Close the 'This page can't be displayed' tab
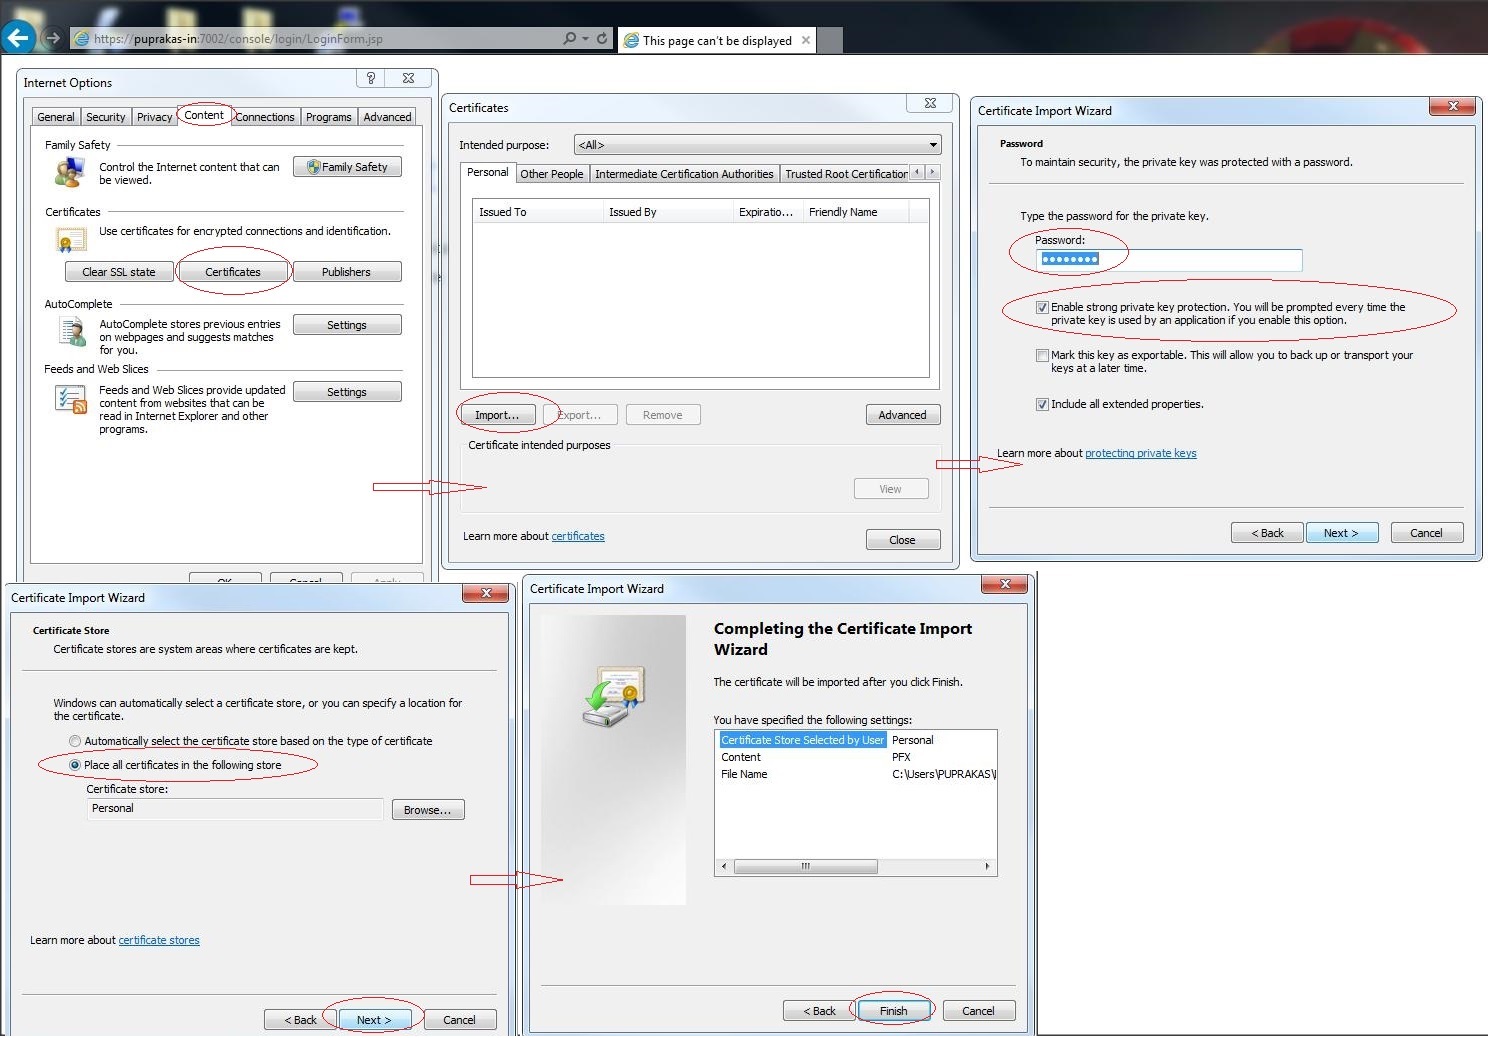This screenshot has height=1038, width=1488. pos(806,40)
